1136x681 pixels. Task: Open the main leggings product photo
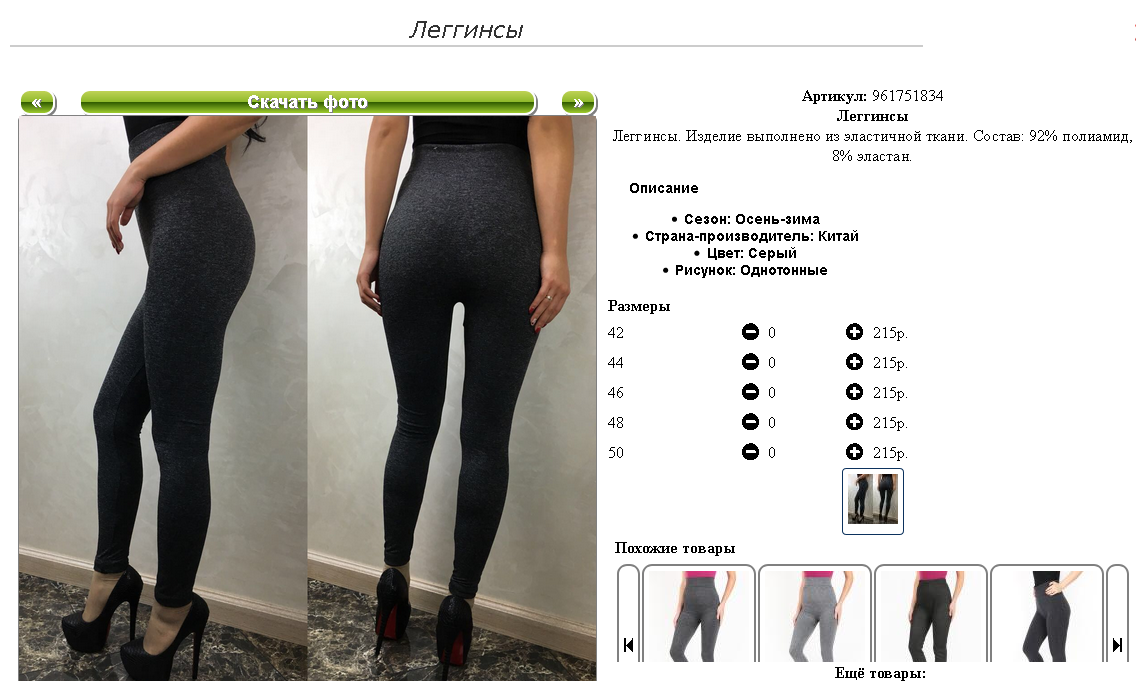click(307, 398)
